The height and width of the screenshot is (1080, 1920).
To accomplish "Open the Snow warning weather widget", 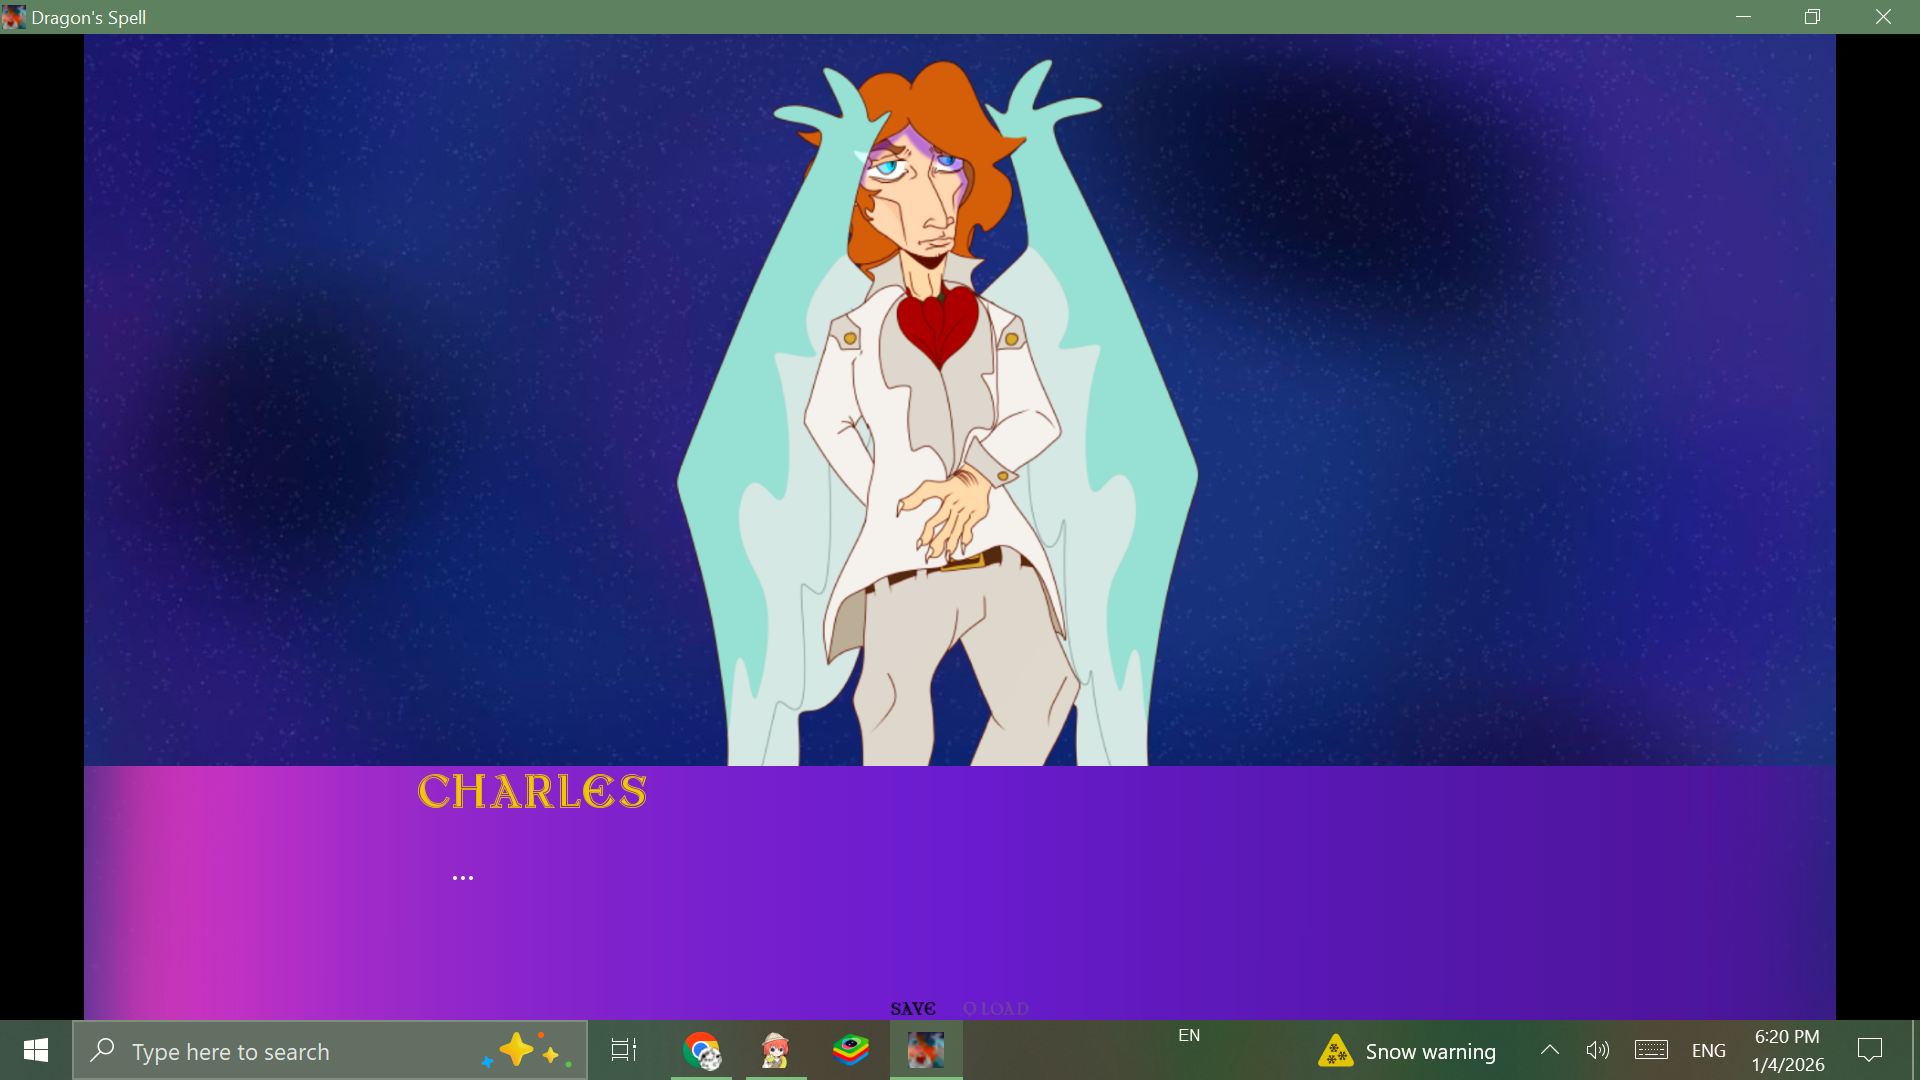I will coord(1408,1051).
